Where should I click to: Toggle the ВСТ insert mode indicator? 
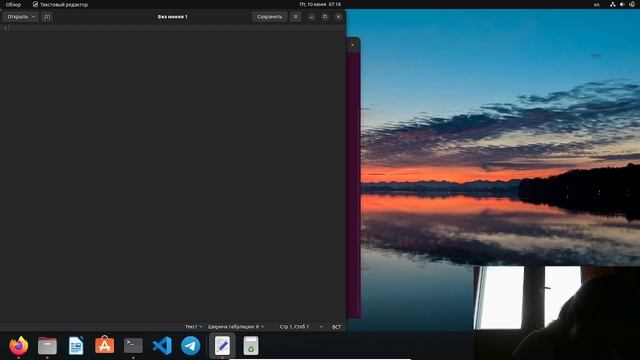tap(336, 327)
